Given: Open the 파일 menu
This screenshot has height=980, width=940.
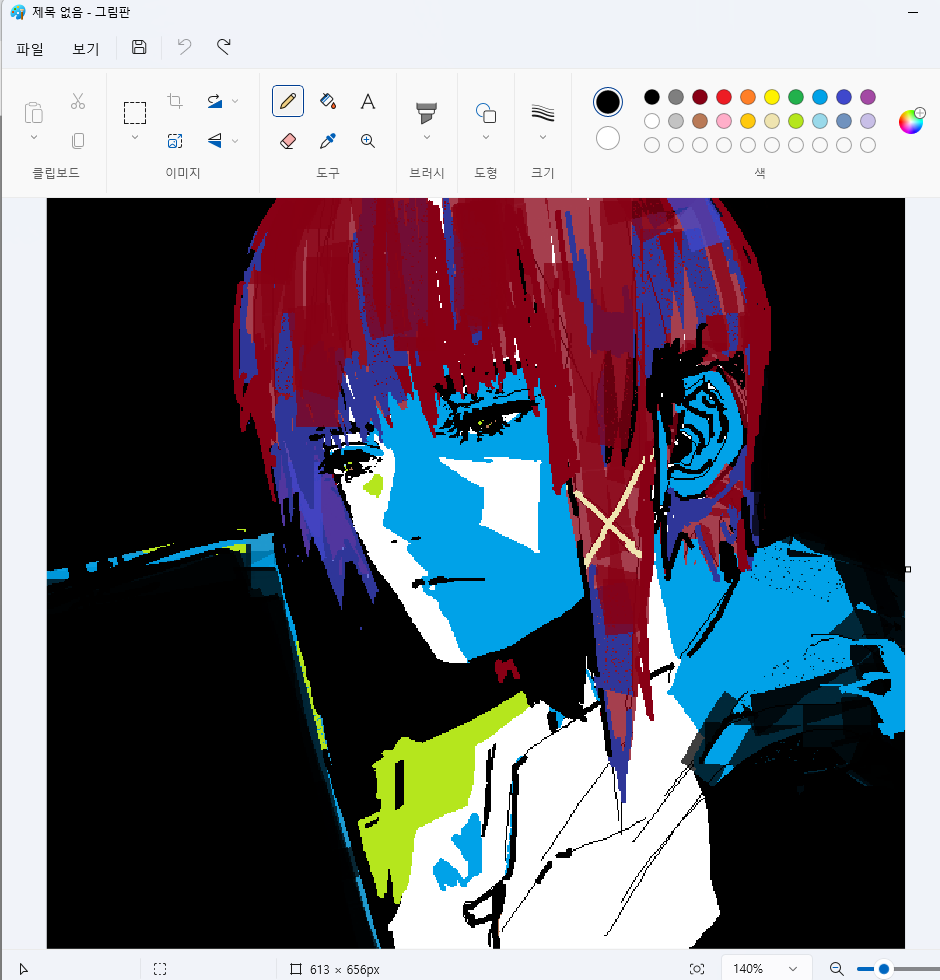Looking at the screenshot, I should pos(29,49).
